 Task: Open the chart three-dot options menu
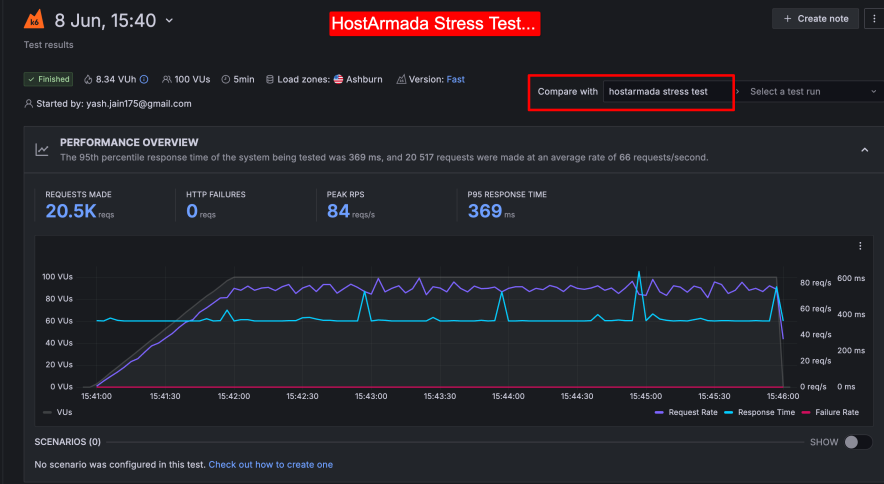[x=860, y=246]
